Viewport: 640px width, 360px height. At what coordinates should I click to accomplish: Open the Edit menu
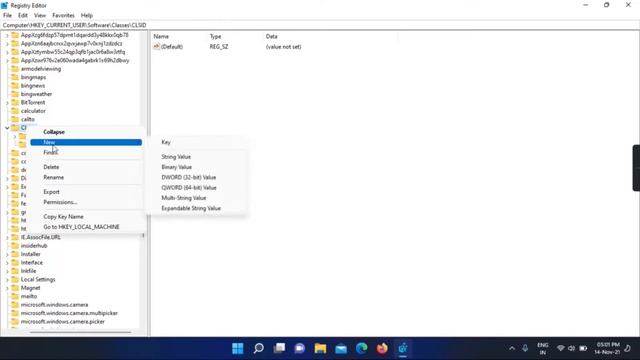23,16
